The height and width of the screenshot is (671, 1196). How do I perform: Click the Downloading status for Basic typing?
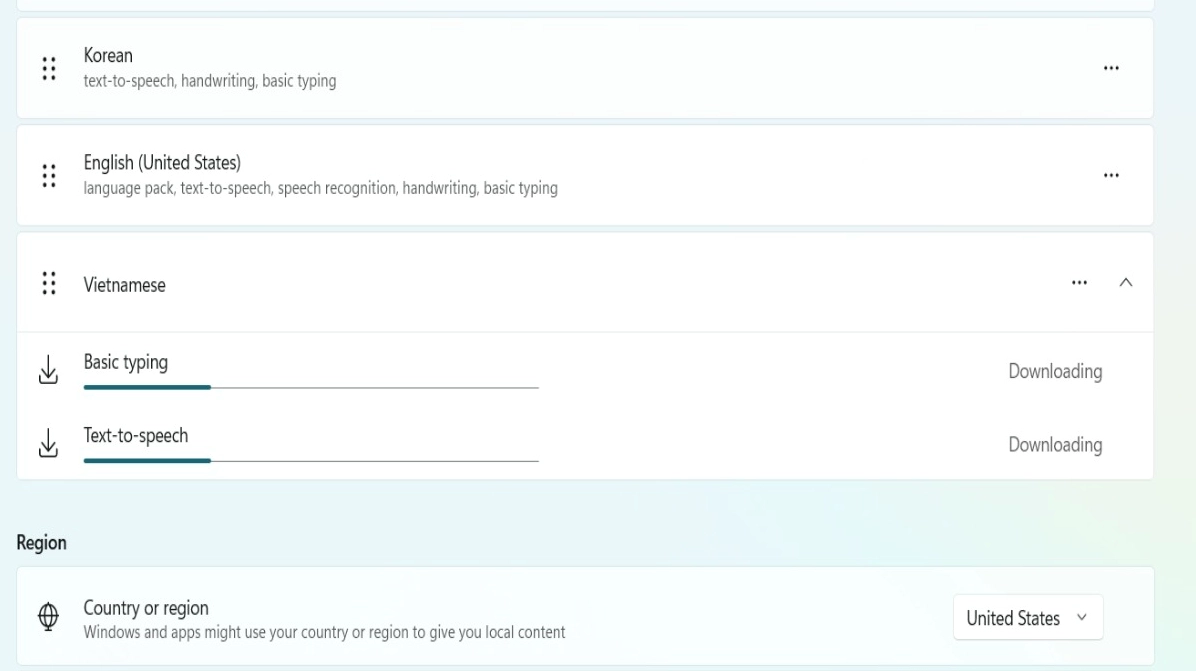coord(1055,371)
